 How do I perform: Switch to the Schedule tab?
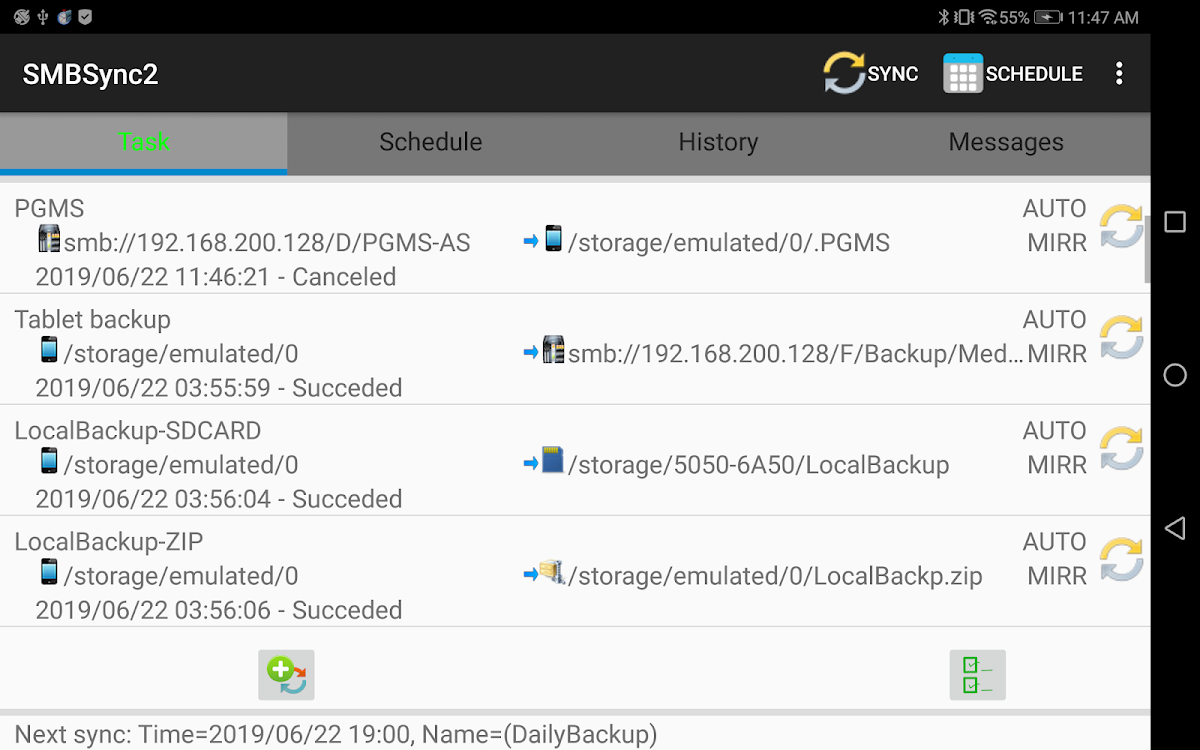431,142
